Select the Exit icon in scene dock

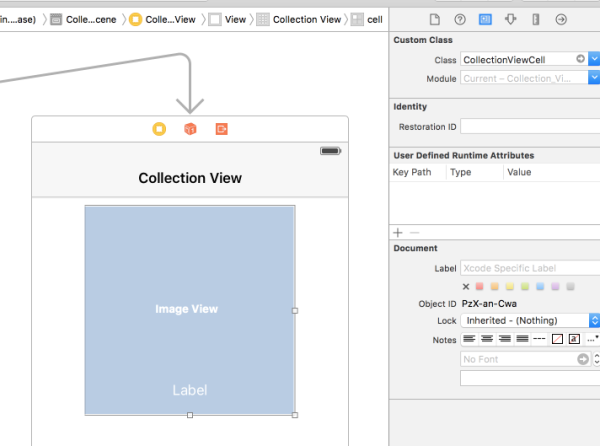tap(221, 129)
